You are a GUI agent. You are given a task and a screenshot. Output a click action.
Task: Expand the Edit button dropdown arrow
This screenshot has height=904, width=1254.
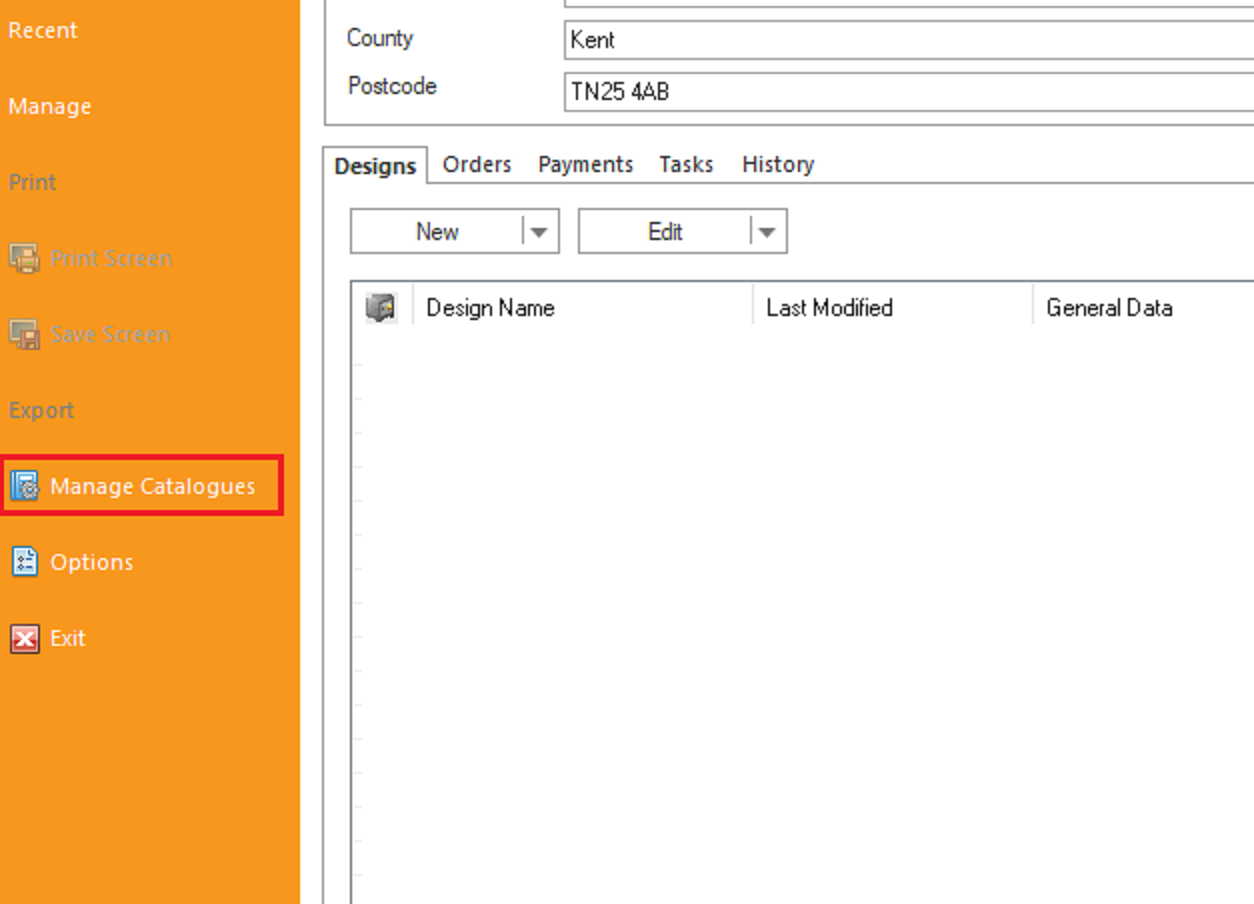click(x=767, y=232)
